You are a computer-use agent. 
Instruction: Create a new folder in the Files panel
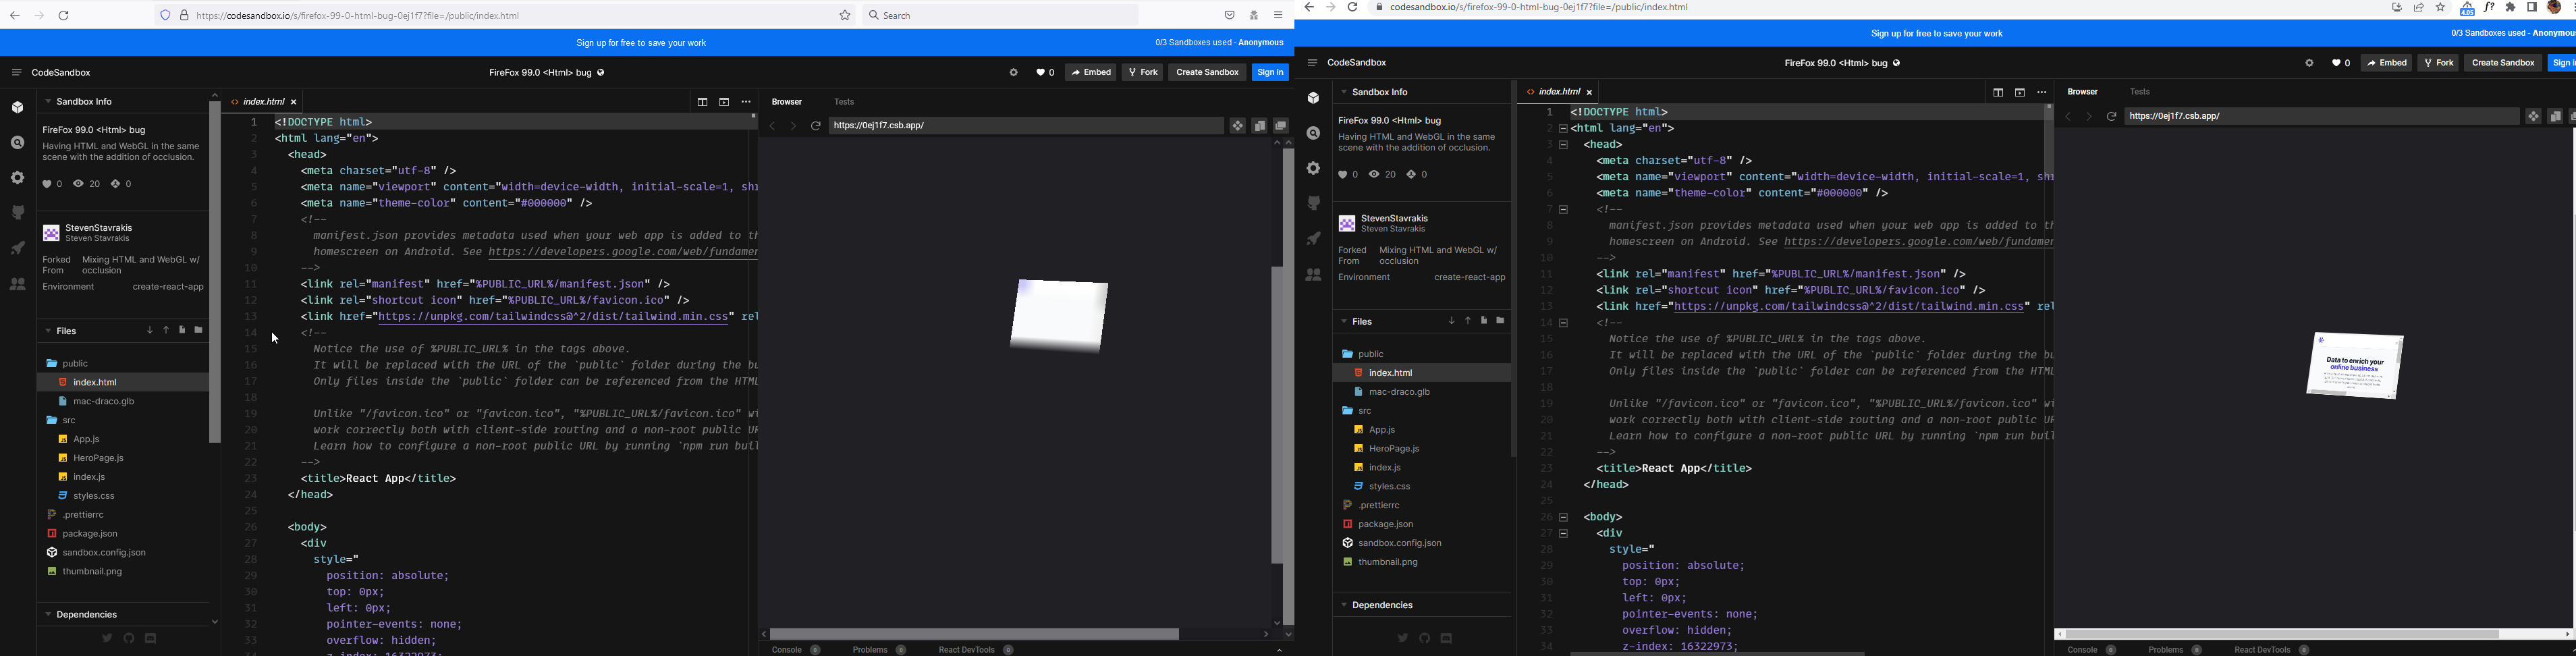198,330
